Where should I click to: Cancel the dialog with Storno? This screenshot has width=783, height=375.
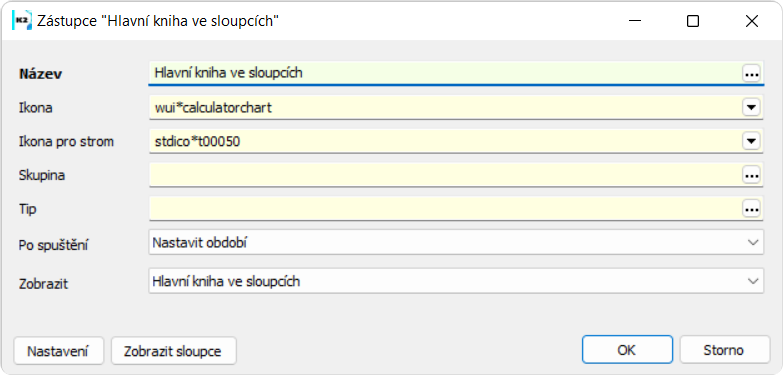tap(724, 350)
